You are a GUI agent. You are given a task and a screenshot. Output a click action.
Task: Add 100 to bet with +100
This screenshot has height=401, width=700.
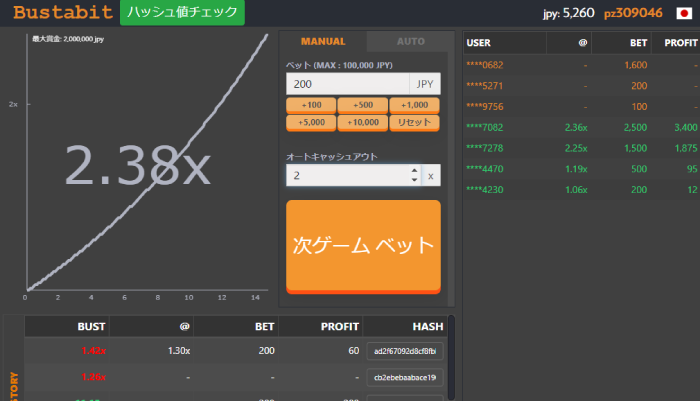point(310,105)
